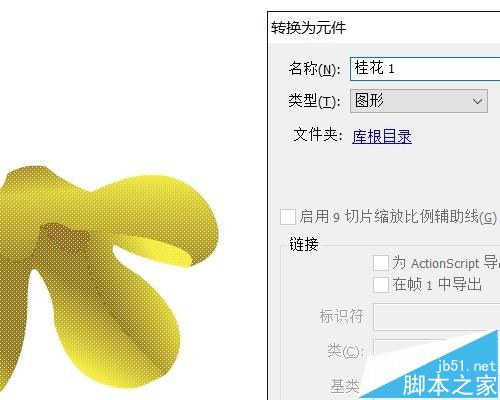Click the 类型(T) label
Viewport: 500px width, 400px height.
314,101
